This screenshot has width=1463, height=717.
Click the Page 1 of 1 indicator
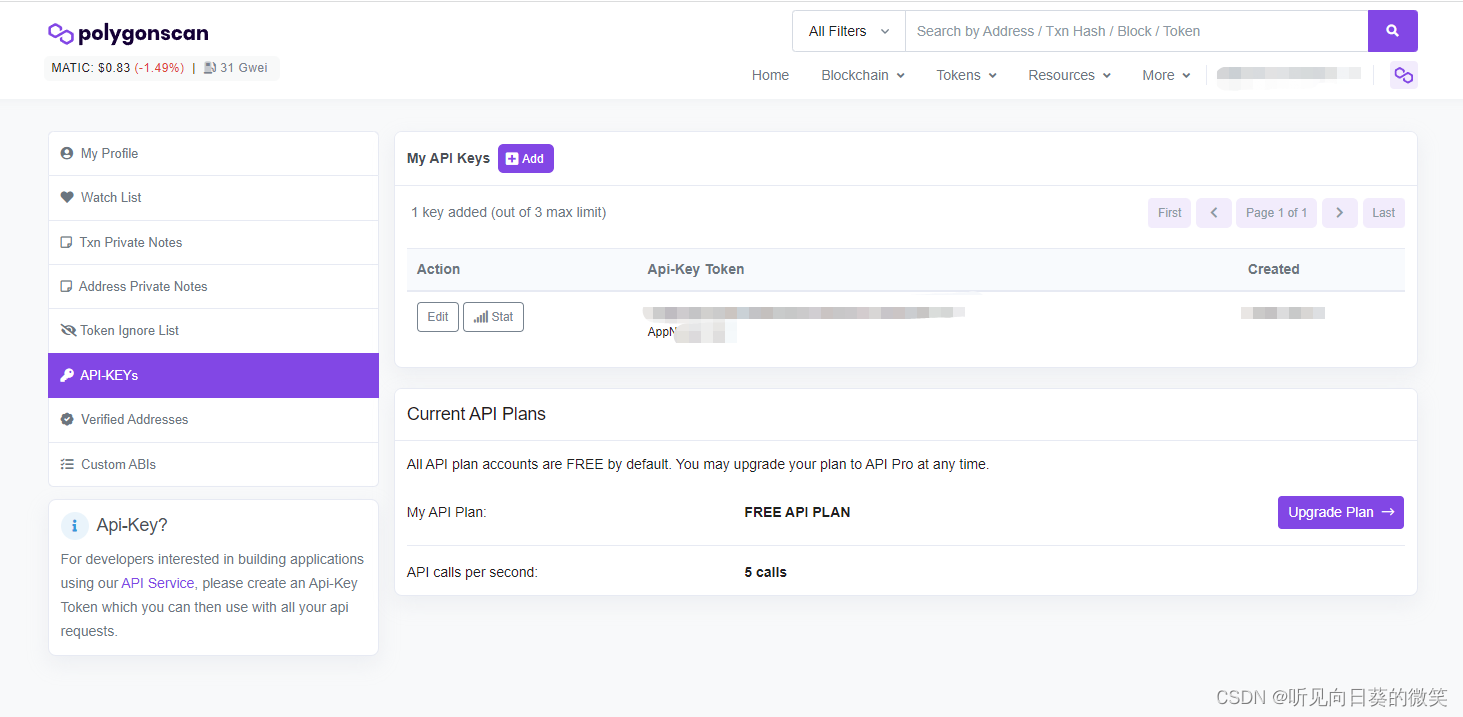coord(1276,213)
